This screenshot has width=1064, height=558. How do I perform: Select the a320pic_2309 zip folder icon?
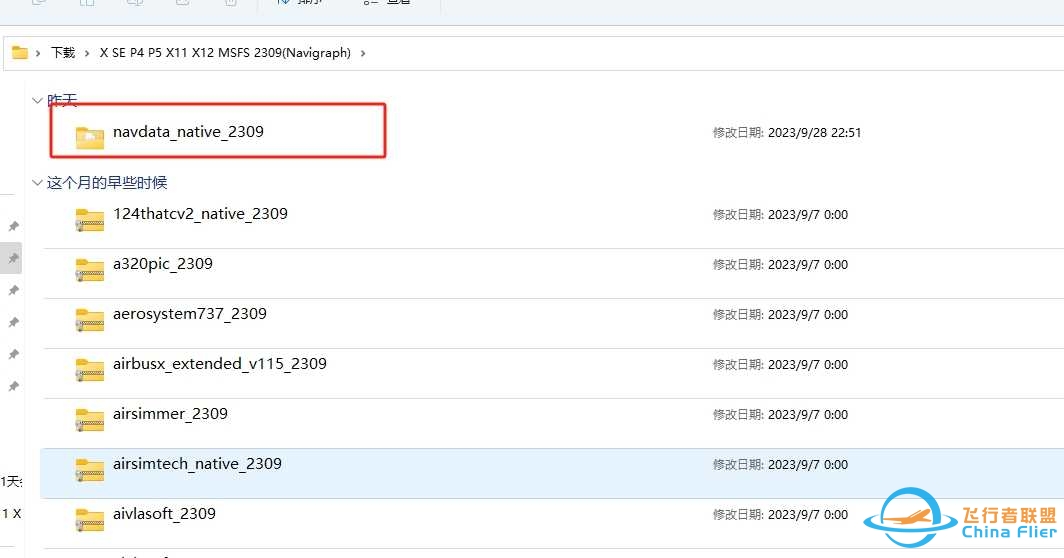90,269
